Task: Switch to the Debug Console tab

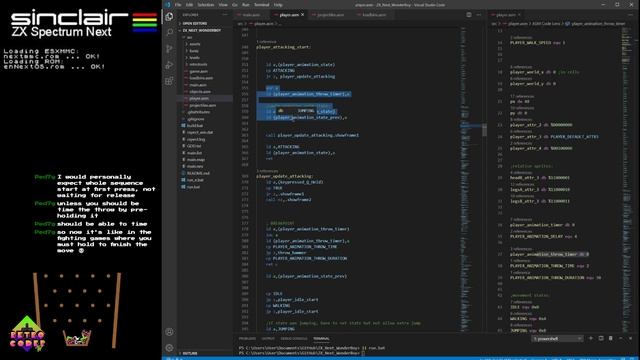Action: [x=294, y=338]
